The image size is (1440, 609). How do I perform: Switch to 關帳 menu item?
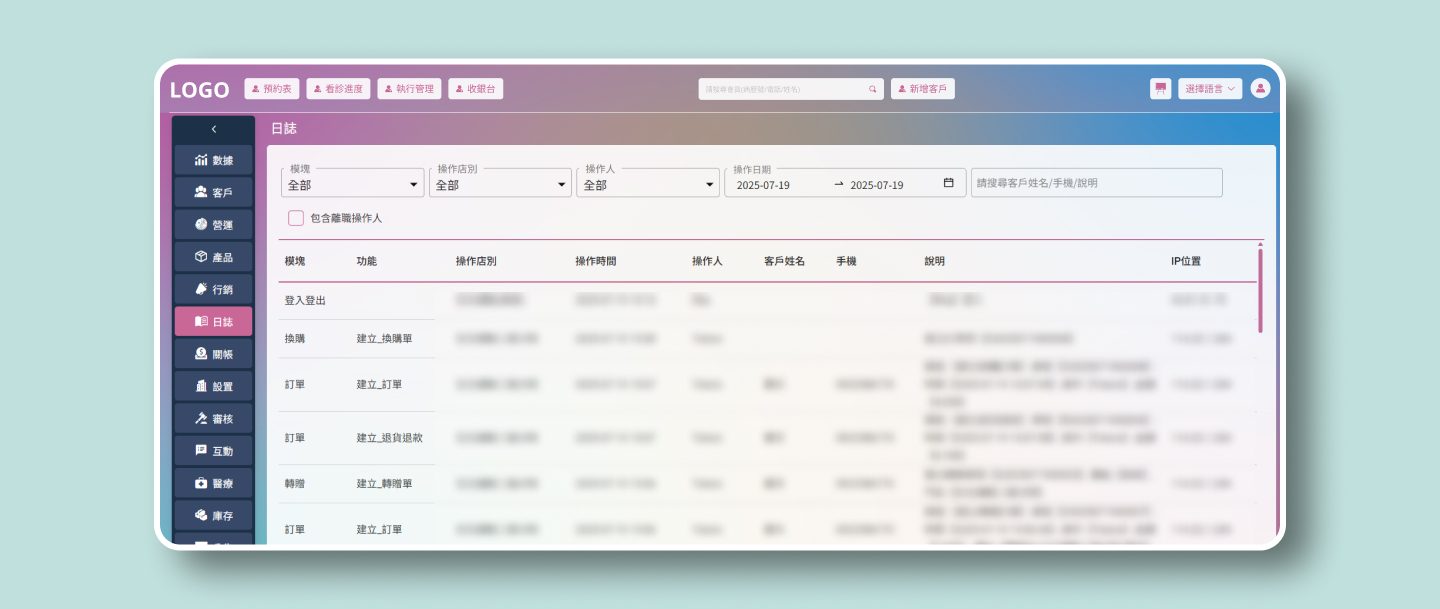click(x=213, y=354)
